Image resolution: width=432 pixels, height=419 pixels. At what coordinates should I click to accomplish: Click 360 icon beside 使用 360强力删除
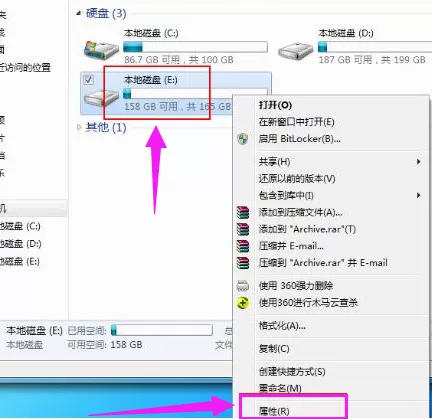click(243, 286)
